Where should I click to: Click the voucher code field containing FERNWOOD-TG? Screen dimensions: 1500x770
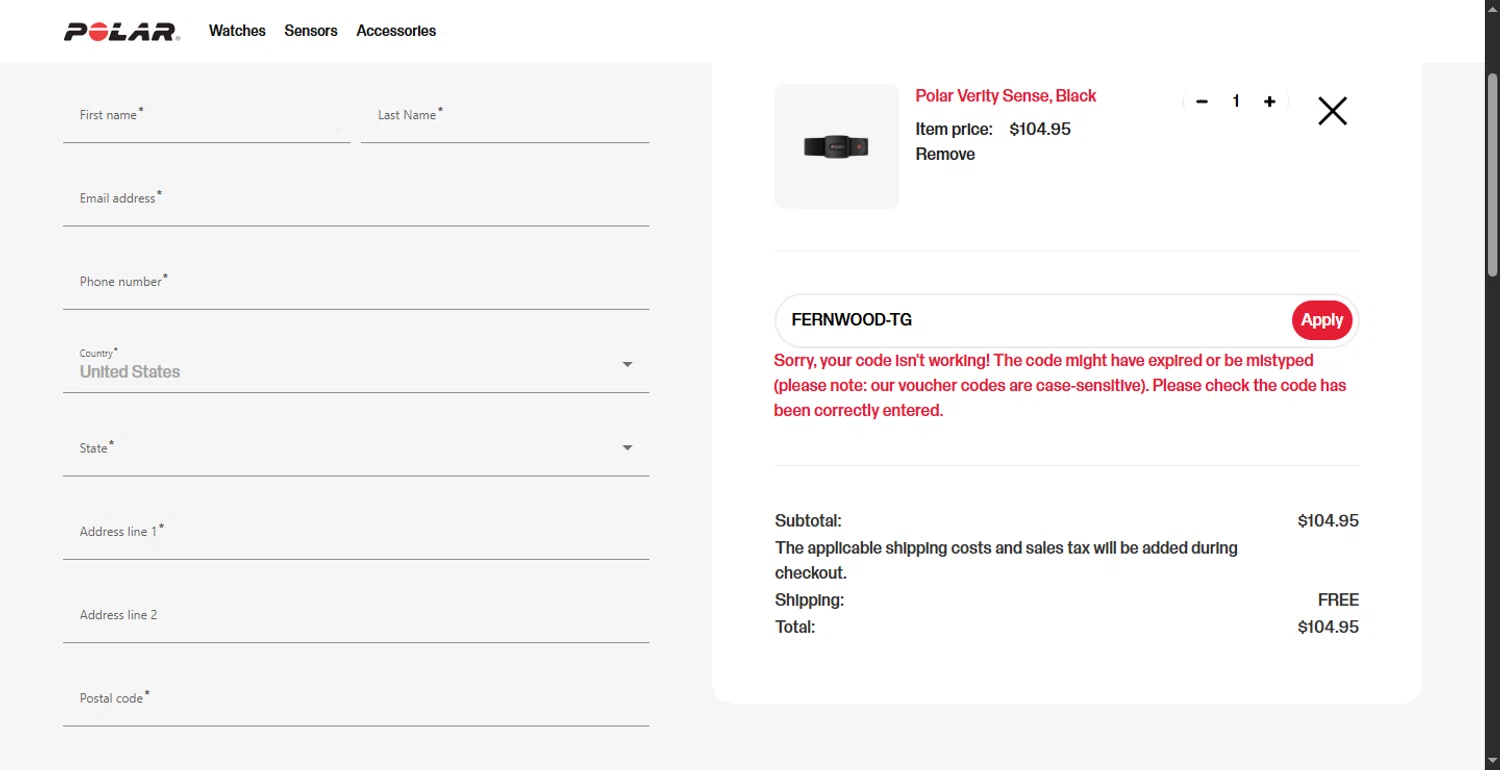[1034, 320]
